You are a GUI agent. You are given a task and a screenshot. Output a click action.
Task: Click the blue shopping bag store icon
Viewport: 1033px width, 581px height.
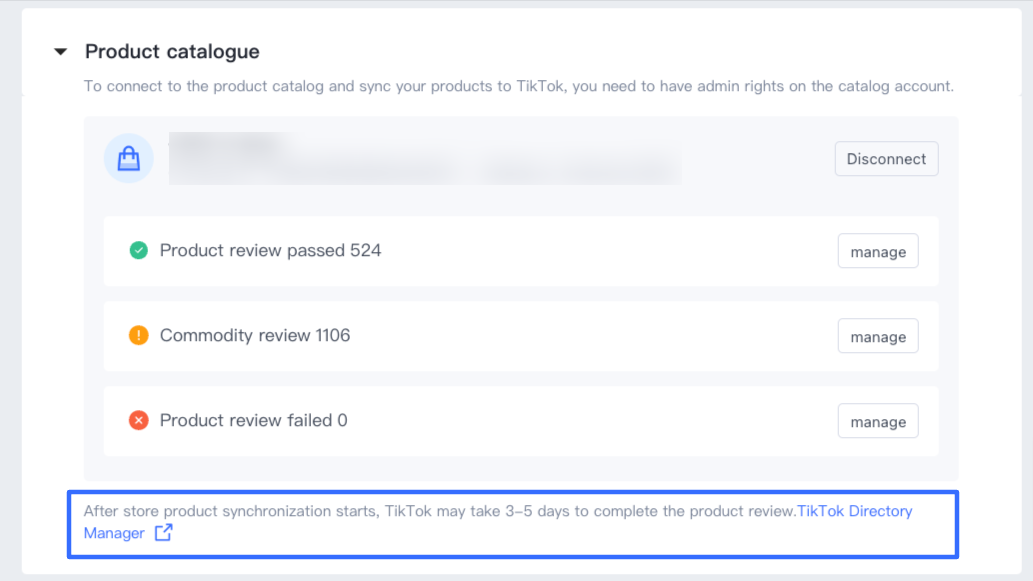[x=129, y=159]
